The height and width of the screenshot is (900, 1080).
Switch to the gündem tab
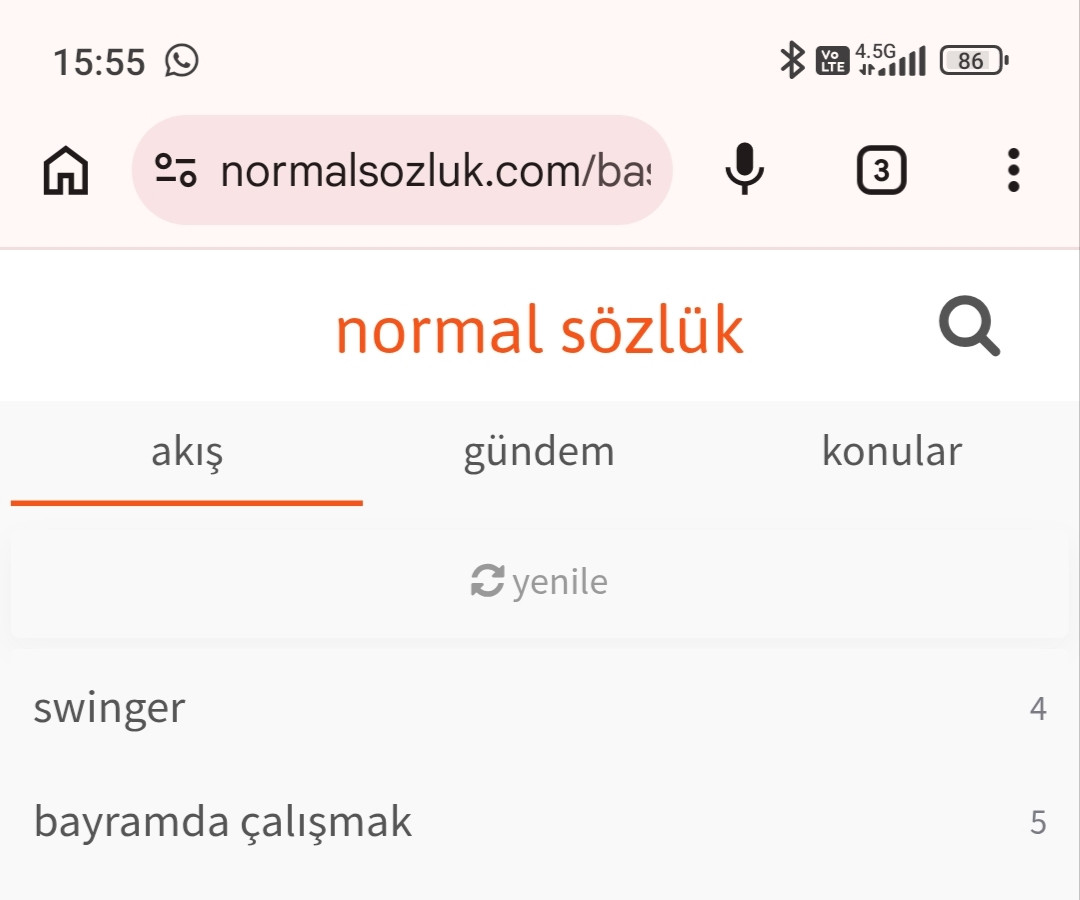[x=539, y=452]
